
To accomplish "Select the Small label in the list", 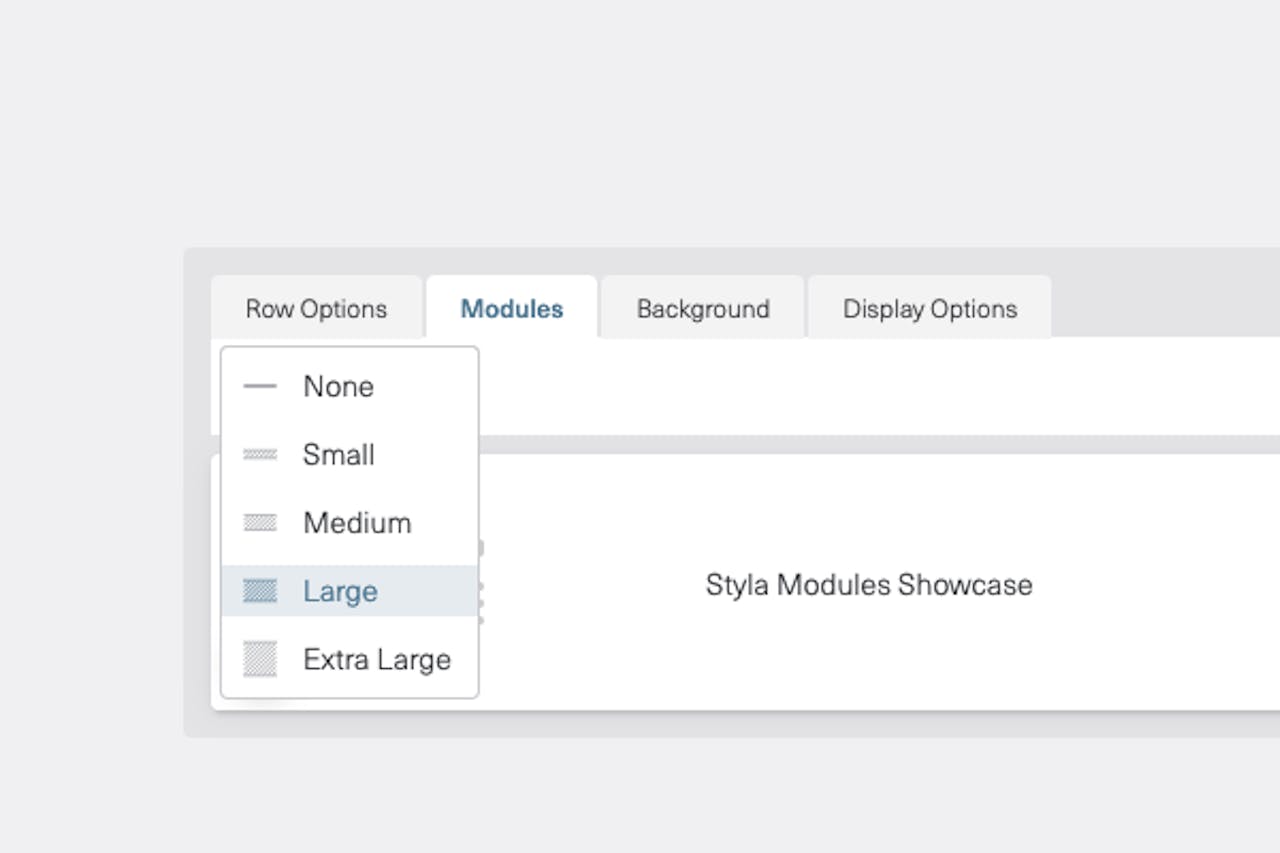I will (338, 455).
